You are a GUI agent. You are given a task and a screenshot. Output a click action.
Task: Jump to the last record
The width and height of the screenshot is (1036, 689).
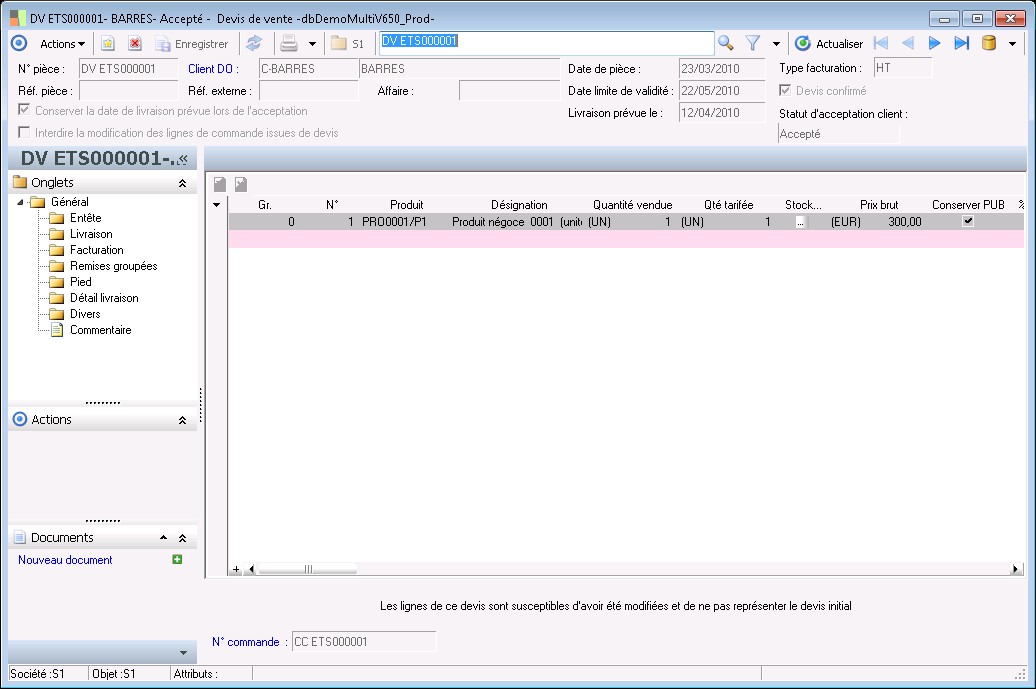tap(961, 43)
